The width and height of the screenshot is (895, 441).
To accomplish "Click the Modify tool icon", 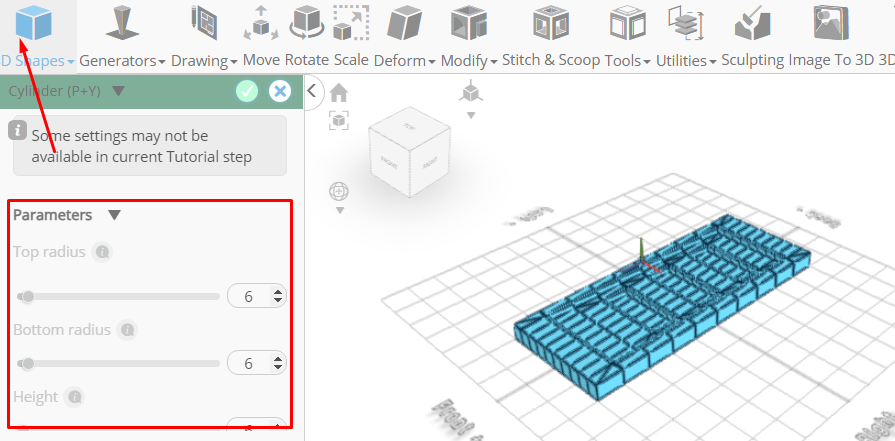I will [469, 24].
